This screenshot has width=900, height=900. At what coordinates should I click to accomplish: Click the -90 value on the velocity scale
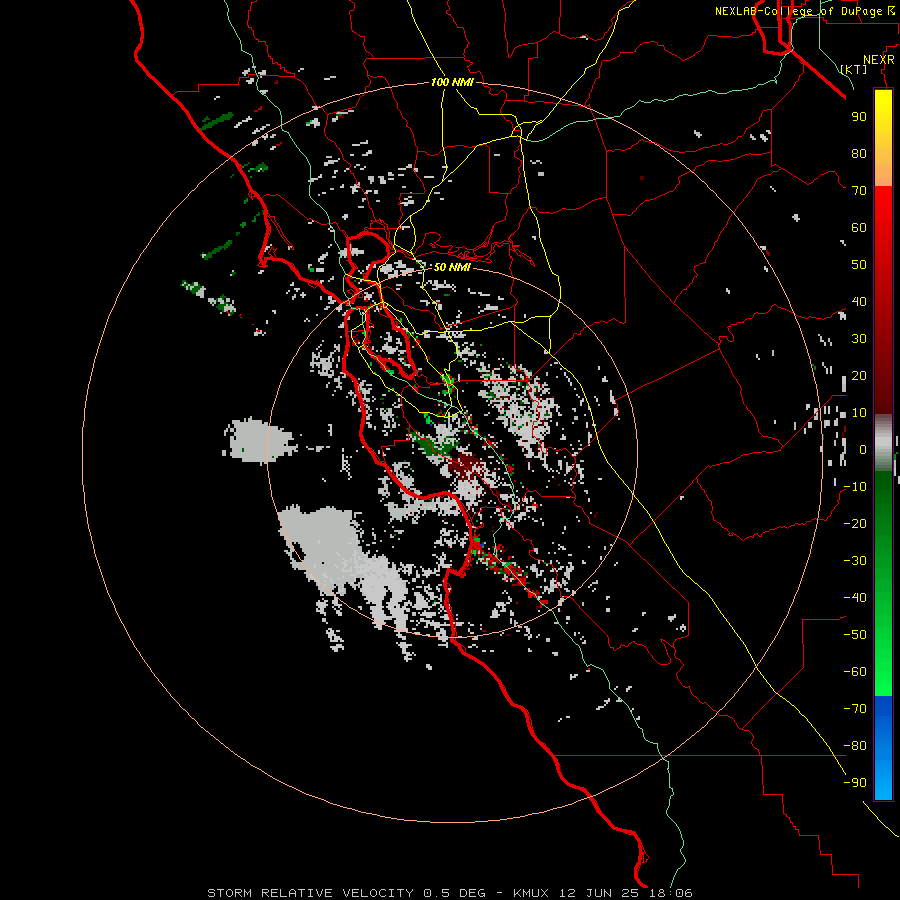[855, 783]
